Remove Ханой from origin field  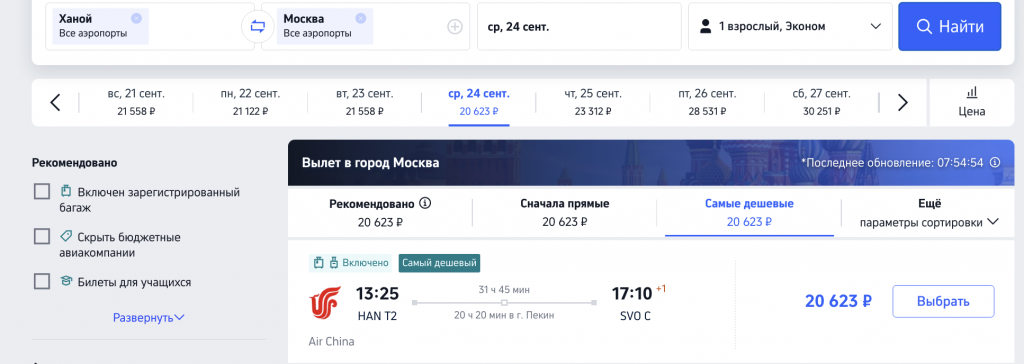coord(136,18)
